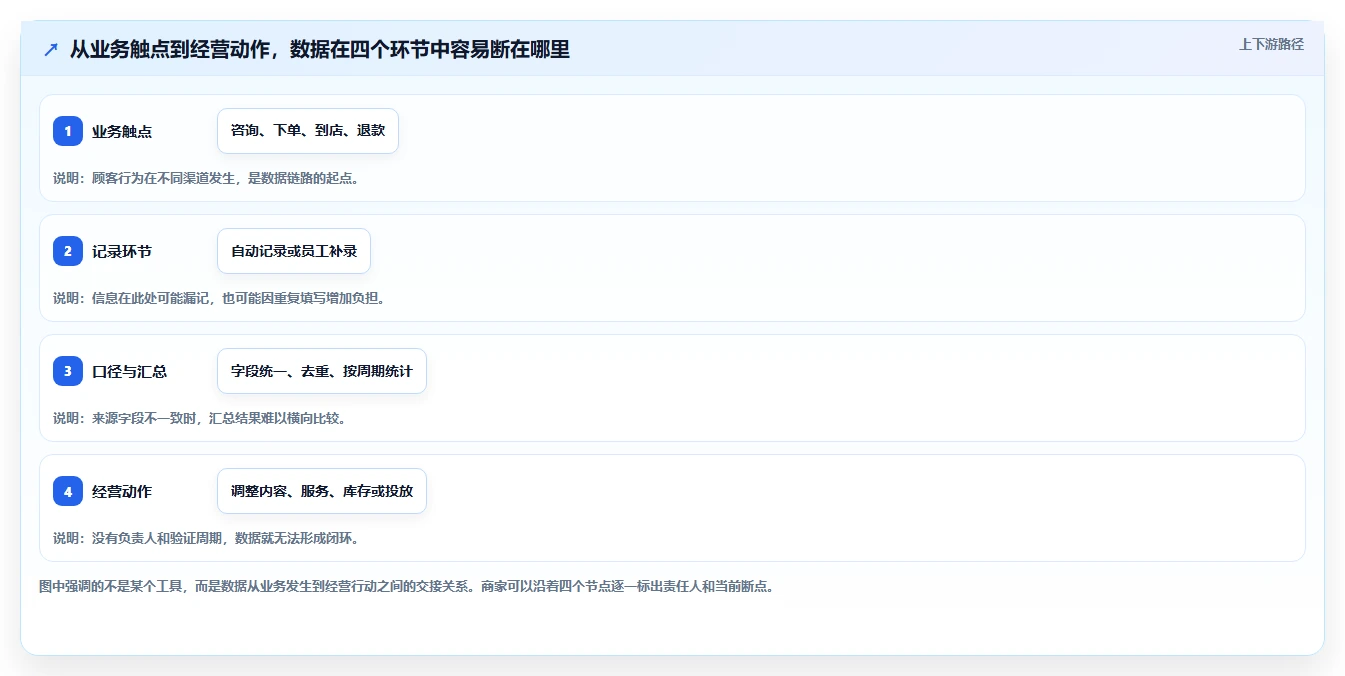Image resolution: width=1345 pixels, height=676 pixels.
Task: Select the 自动记录或员工补录 chip
Action: pos(294,251)
